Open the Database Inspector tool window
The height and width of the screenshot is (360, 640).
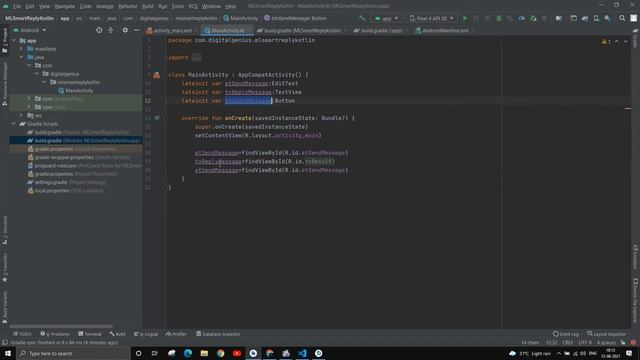pyautogui.click(x=218, y=334)
